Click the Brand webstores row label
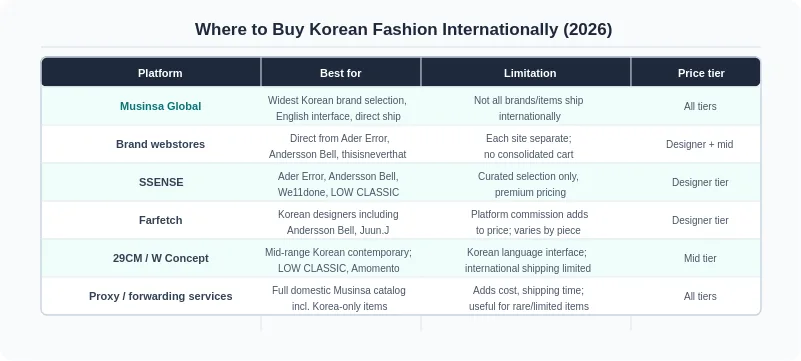The height and width of the screenshot is (361, 801). 160,144
